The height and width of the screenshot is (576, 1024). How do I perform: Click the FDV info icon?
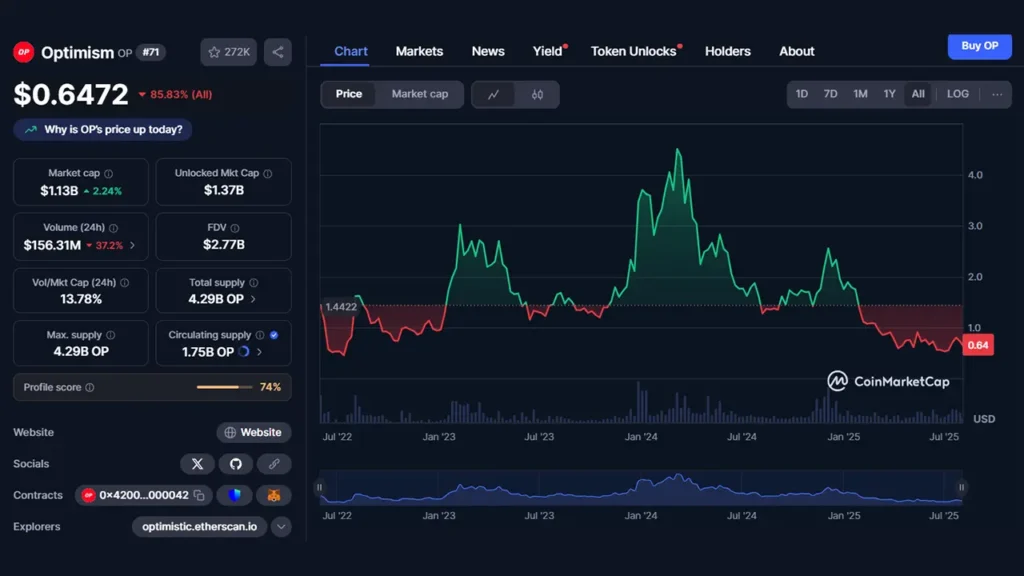pos(235,228)
